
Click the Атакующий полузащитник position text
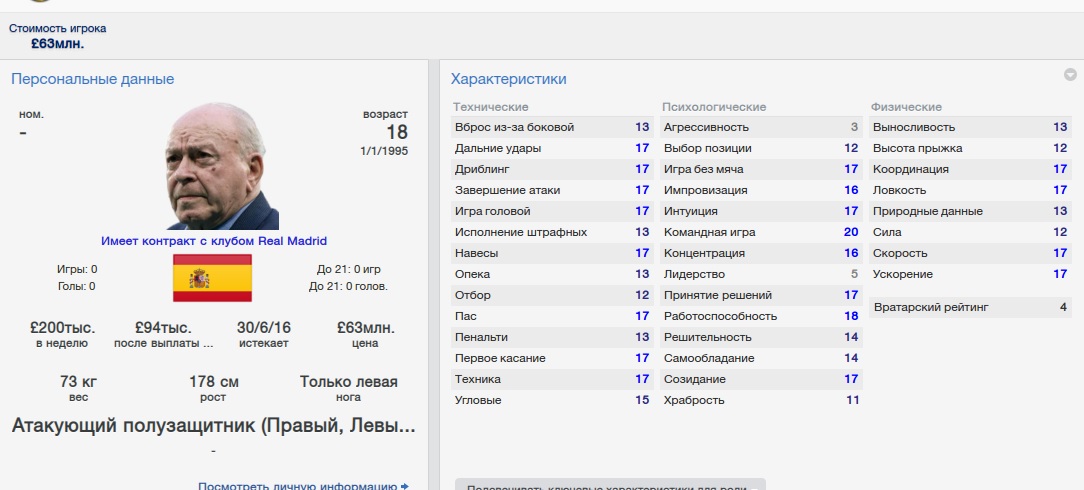213,426
